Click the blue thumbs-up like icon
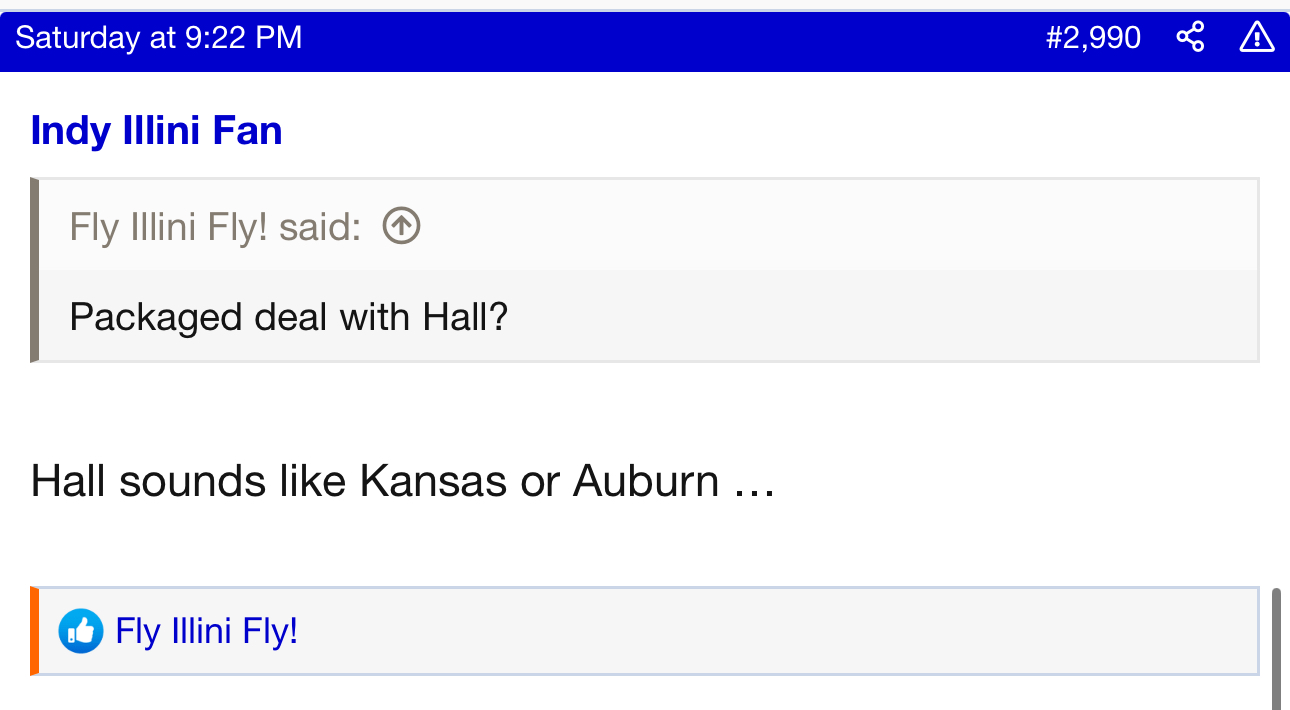This screenshot has height=710, width=1290. [x=81, y=631]
